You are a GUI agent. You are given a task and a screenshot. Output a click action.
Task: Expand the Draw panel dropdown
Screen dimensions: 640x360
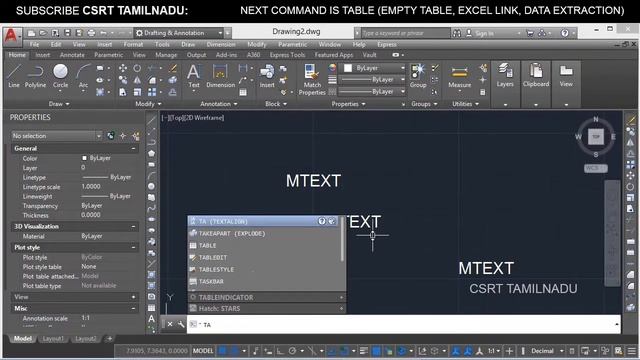59,104
